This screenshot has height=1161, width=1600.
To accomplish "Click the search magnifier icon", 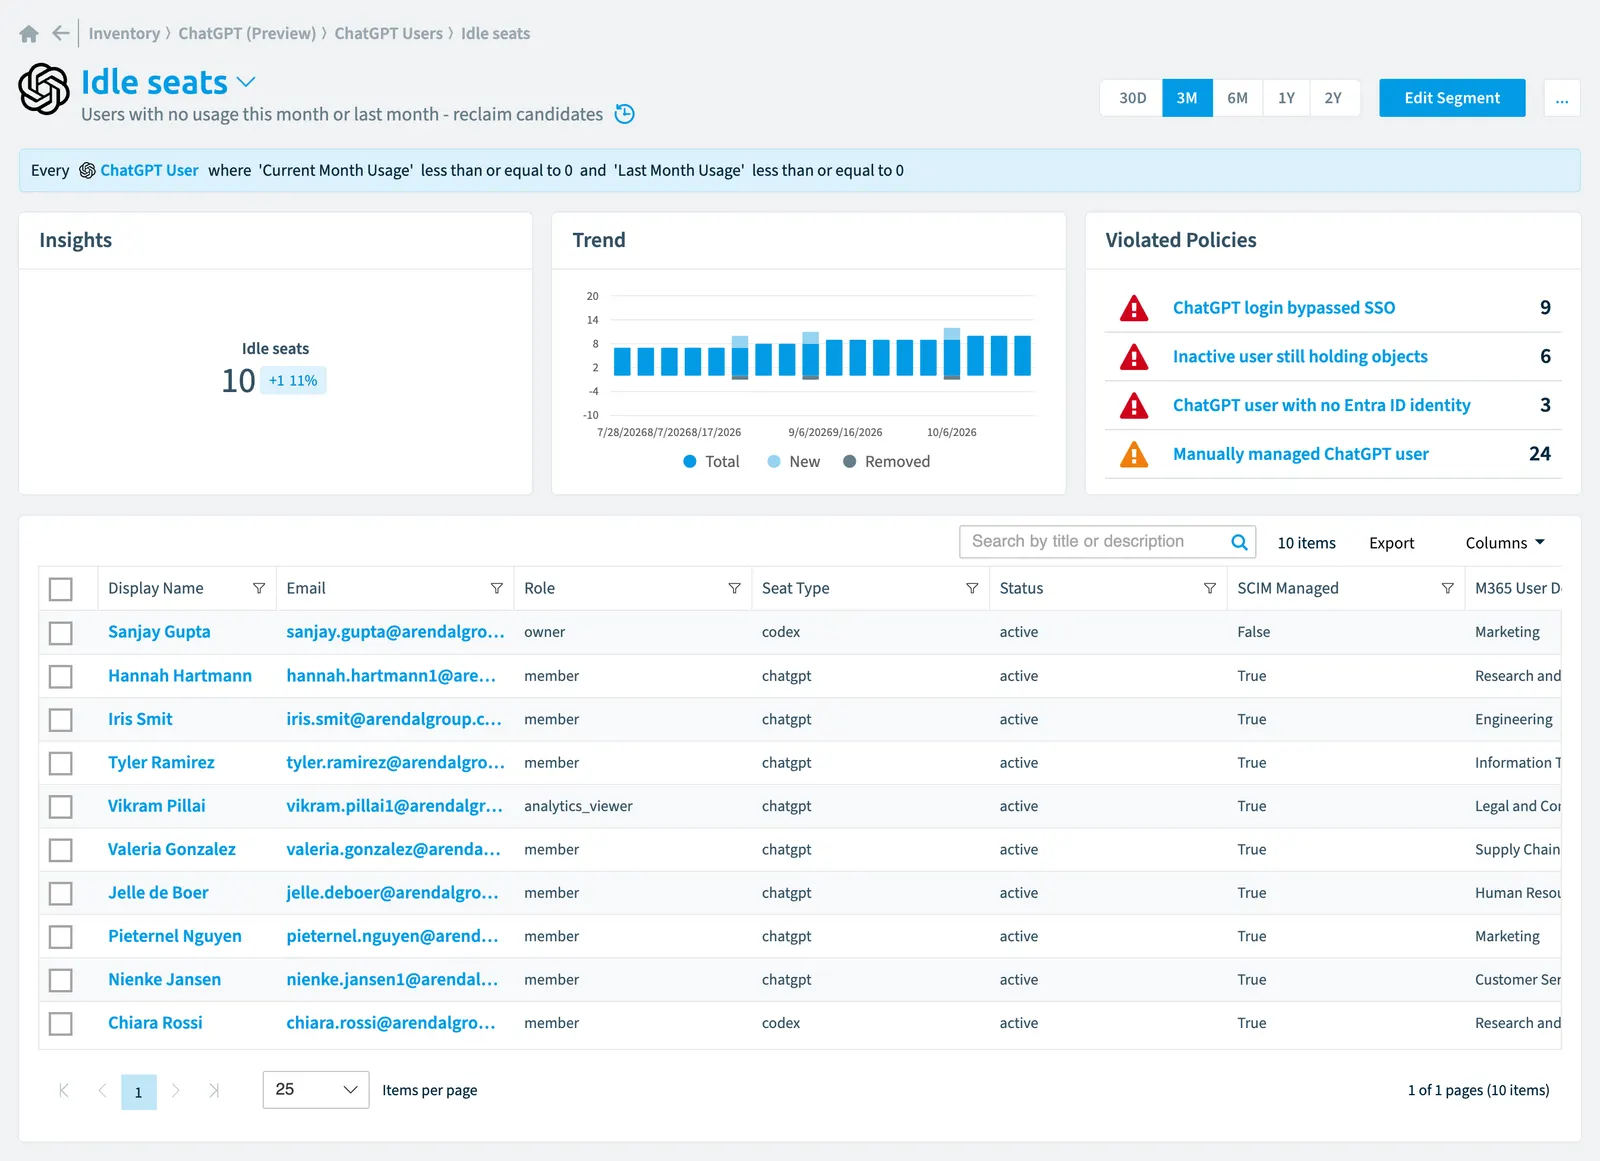I will click(x=1239, y=542).
